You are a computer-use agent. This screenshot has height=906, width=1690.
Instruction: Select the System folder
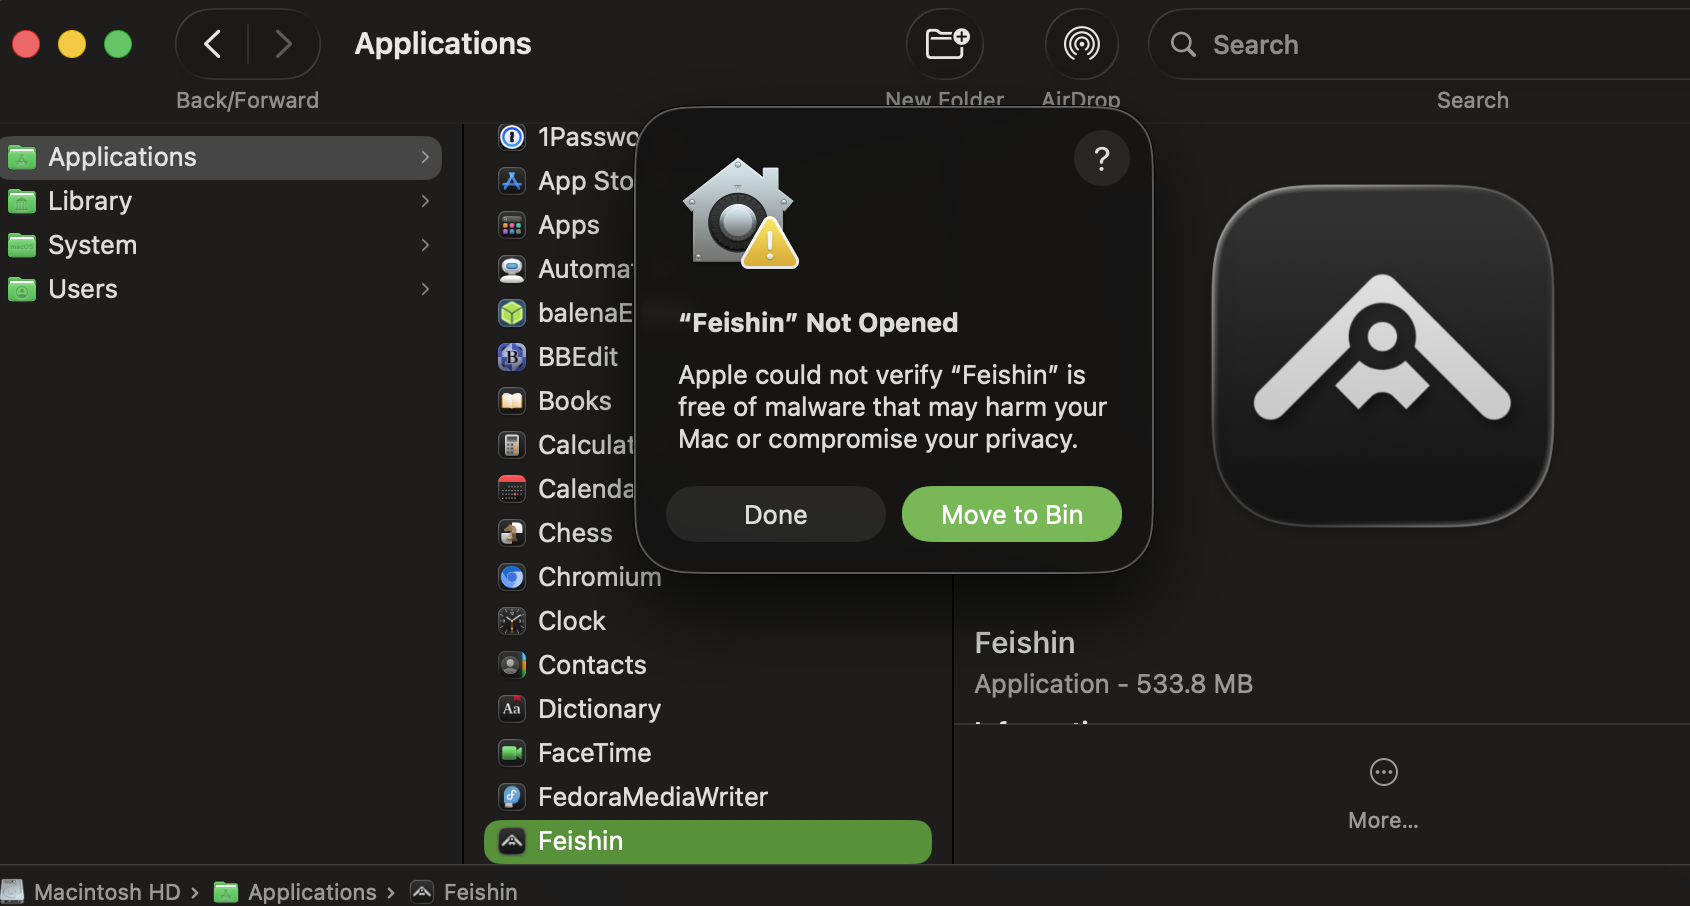[x=221, y=245]
